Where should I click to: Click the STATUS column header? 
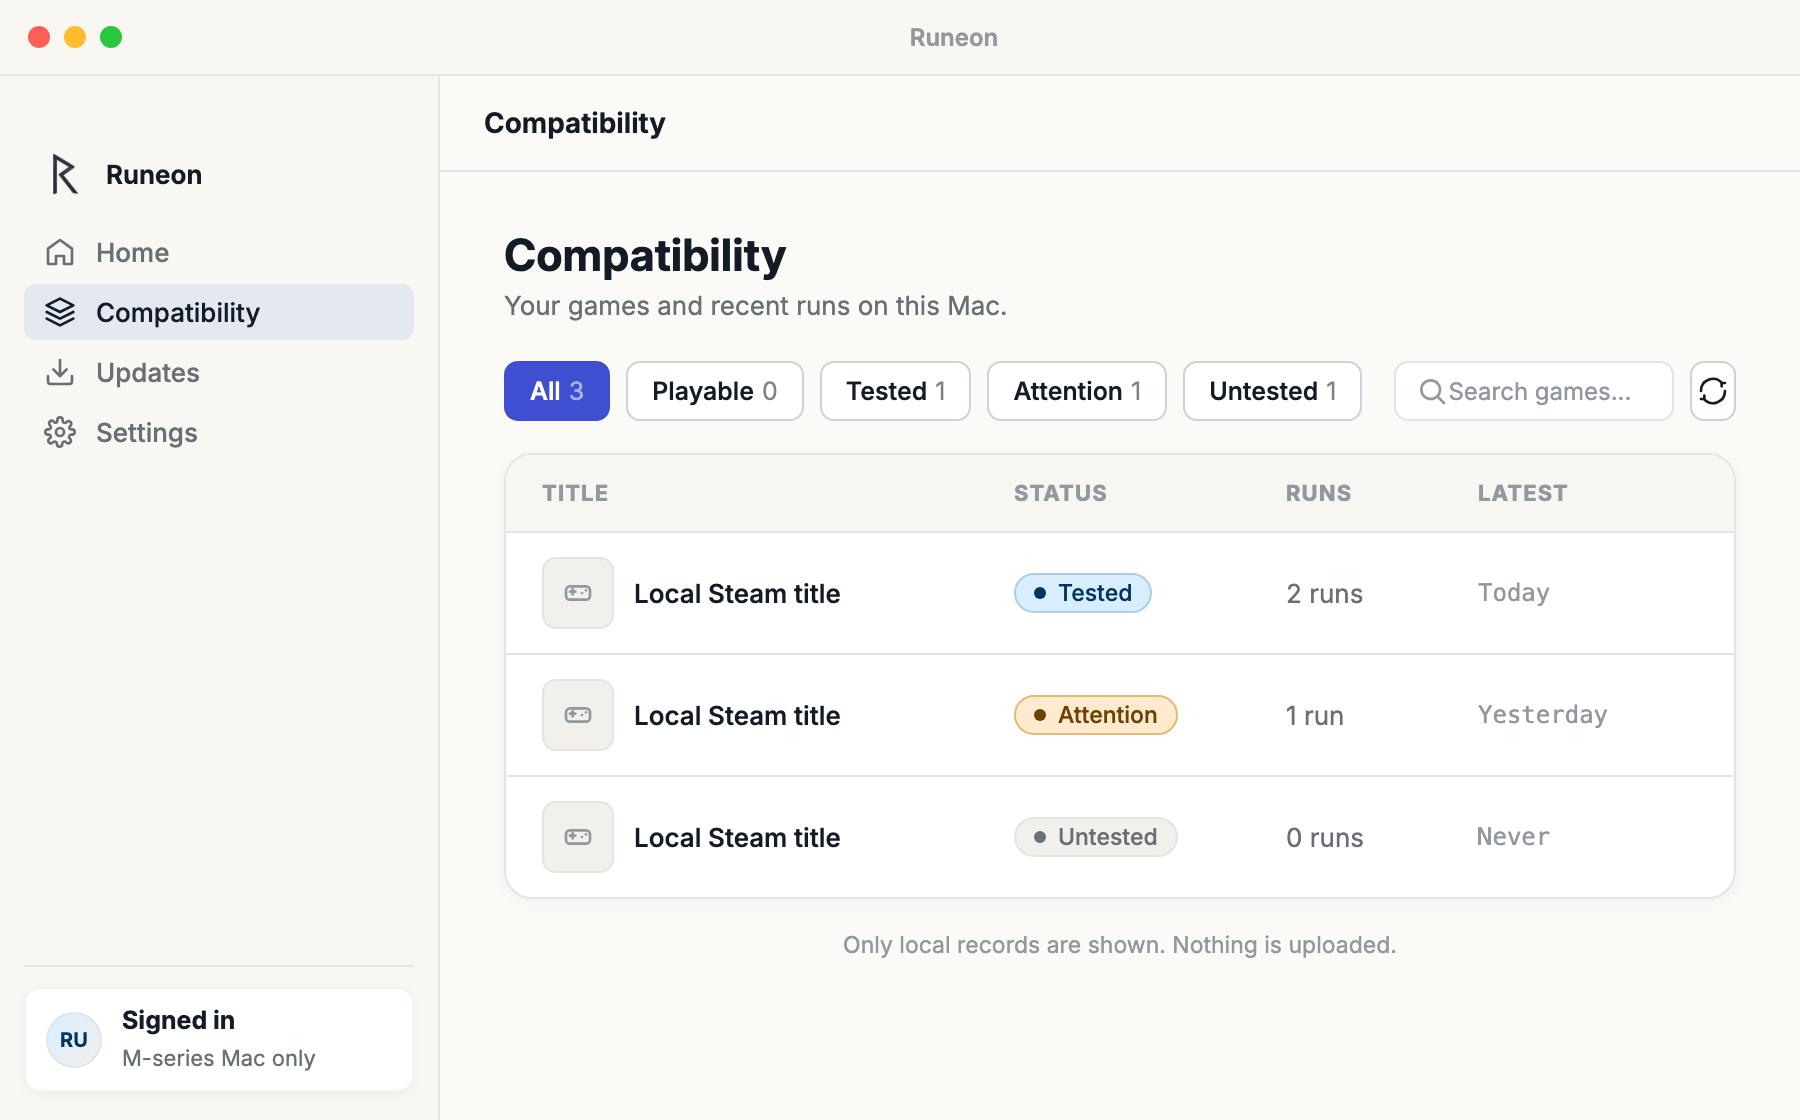1060,493
